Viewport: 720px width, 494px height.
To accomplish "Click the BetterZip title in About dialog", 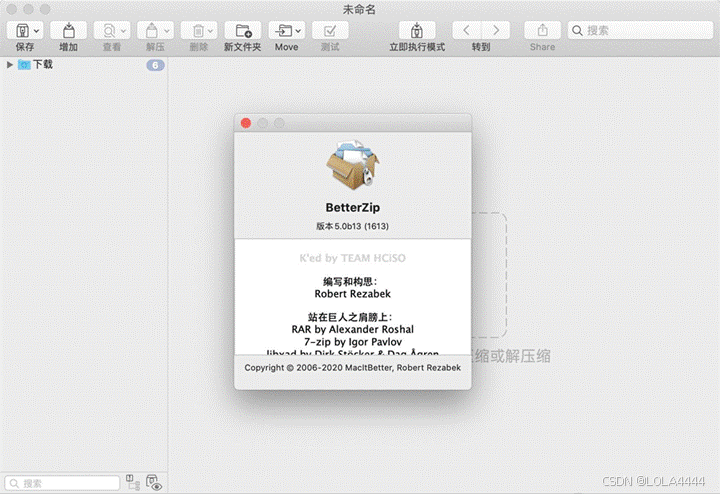I will (x=353, y=208).
